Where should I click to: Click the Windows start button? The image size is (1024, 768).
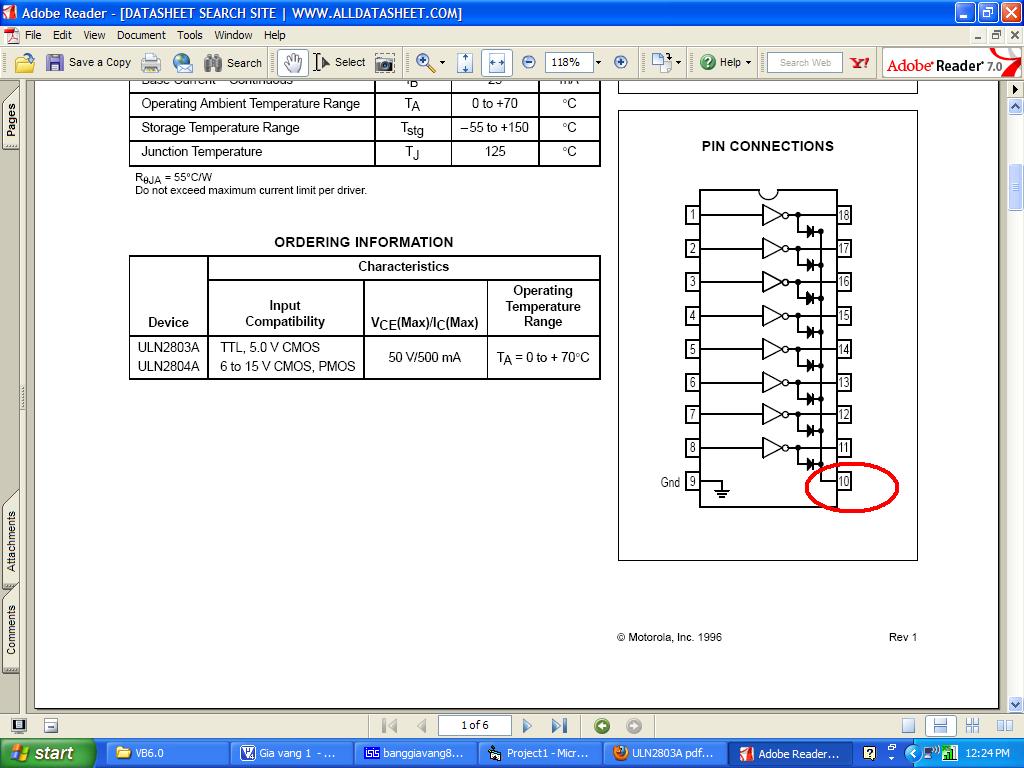(x=47, y=753)
